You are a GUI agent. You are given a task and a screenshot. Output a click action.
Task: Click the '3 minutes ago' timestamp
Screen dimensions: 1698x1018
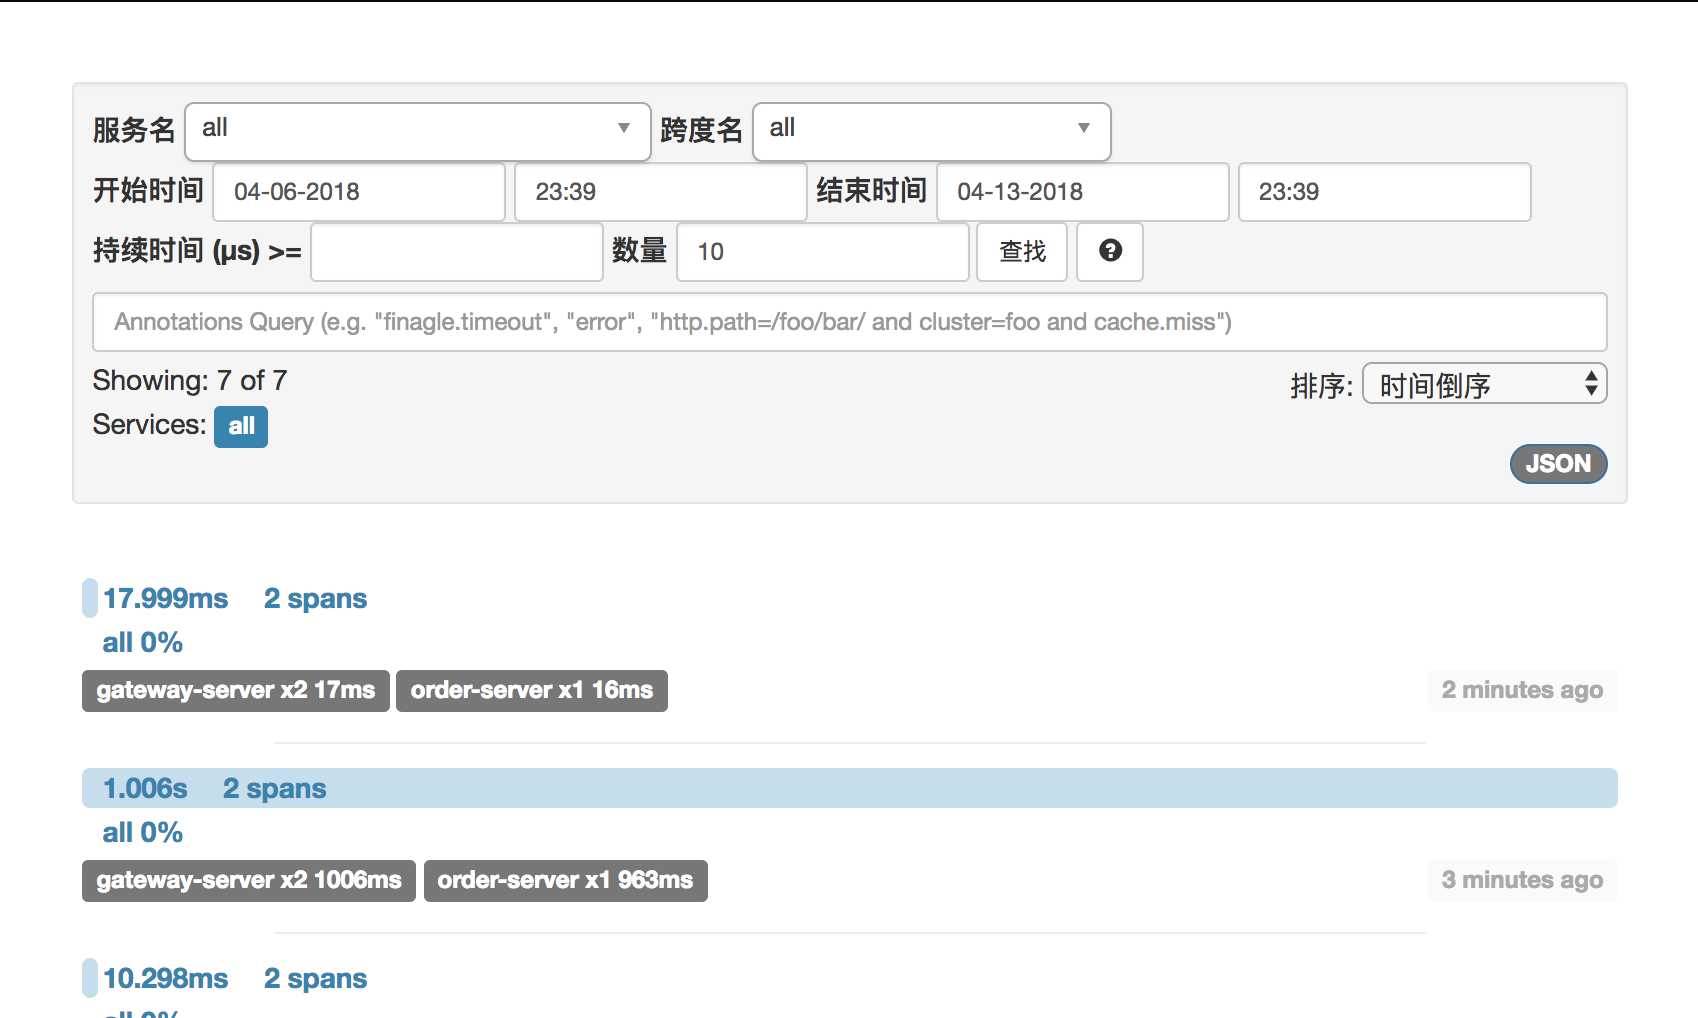(x=1522, y=881)
